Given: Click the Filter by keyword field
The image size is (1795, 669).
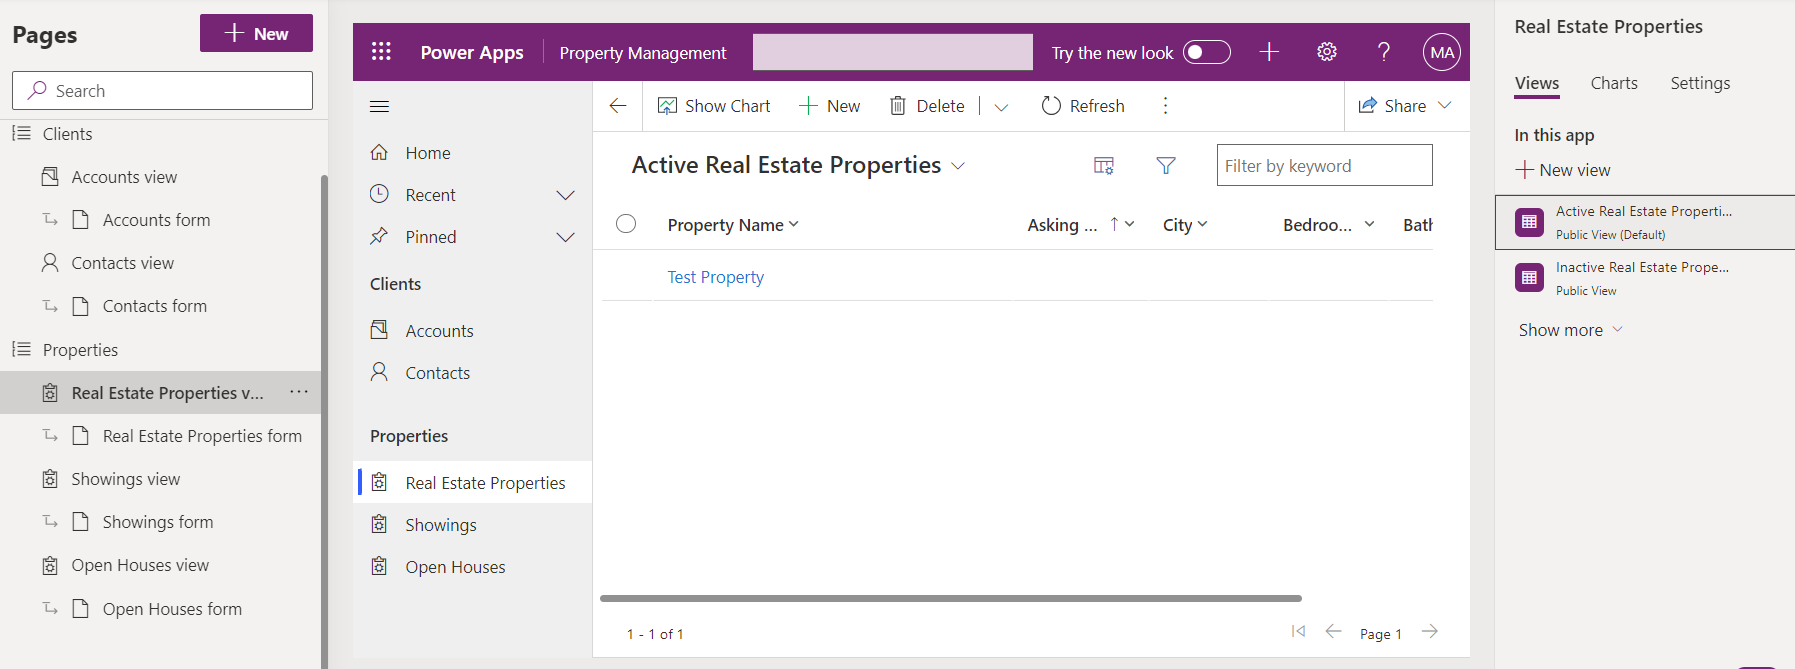Looking at the screenshot, I should click(1324, 165).
